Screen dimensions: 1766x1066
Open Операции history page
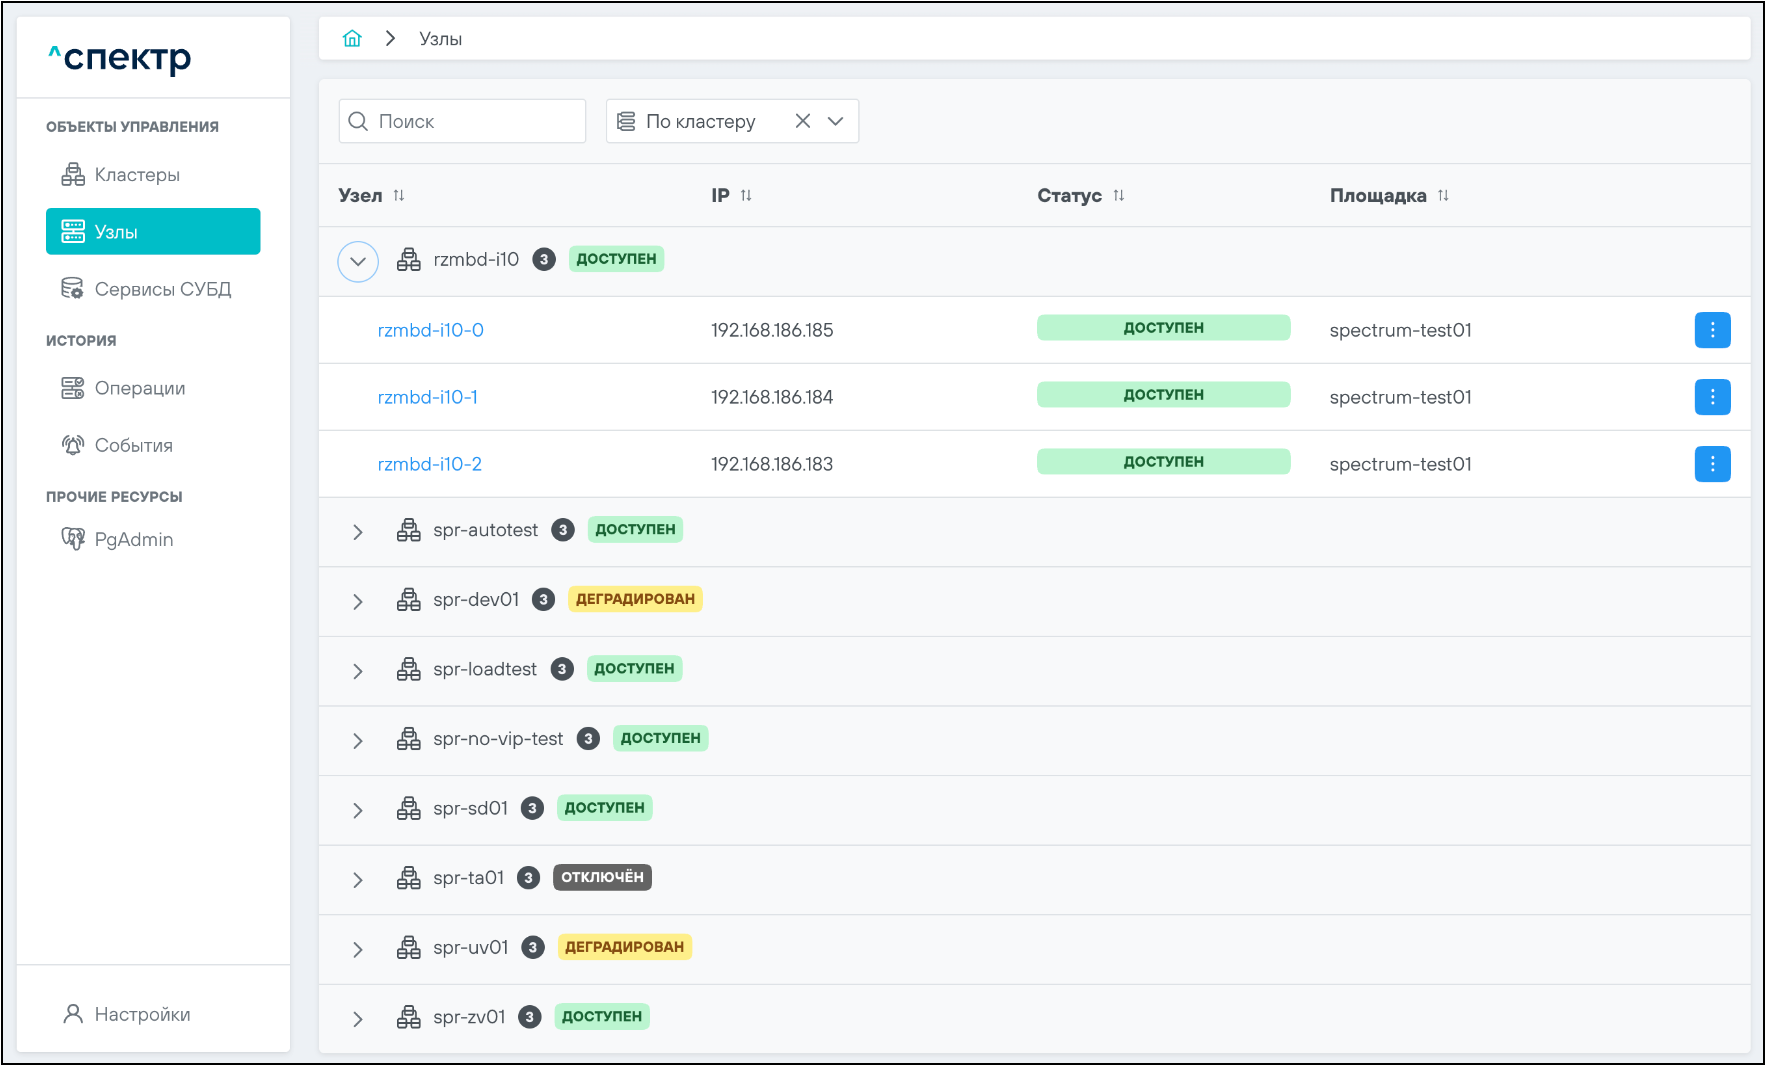pyautogui.click(x=139, y=388)
